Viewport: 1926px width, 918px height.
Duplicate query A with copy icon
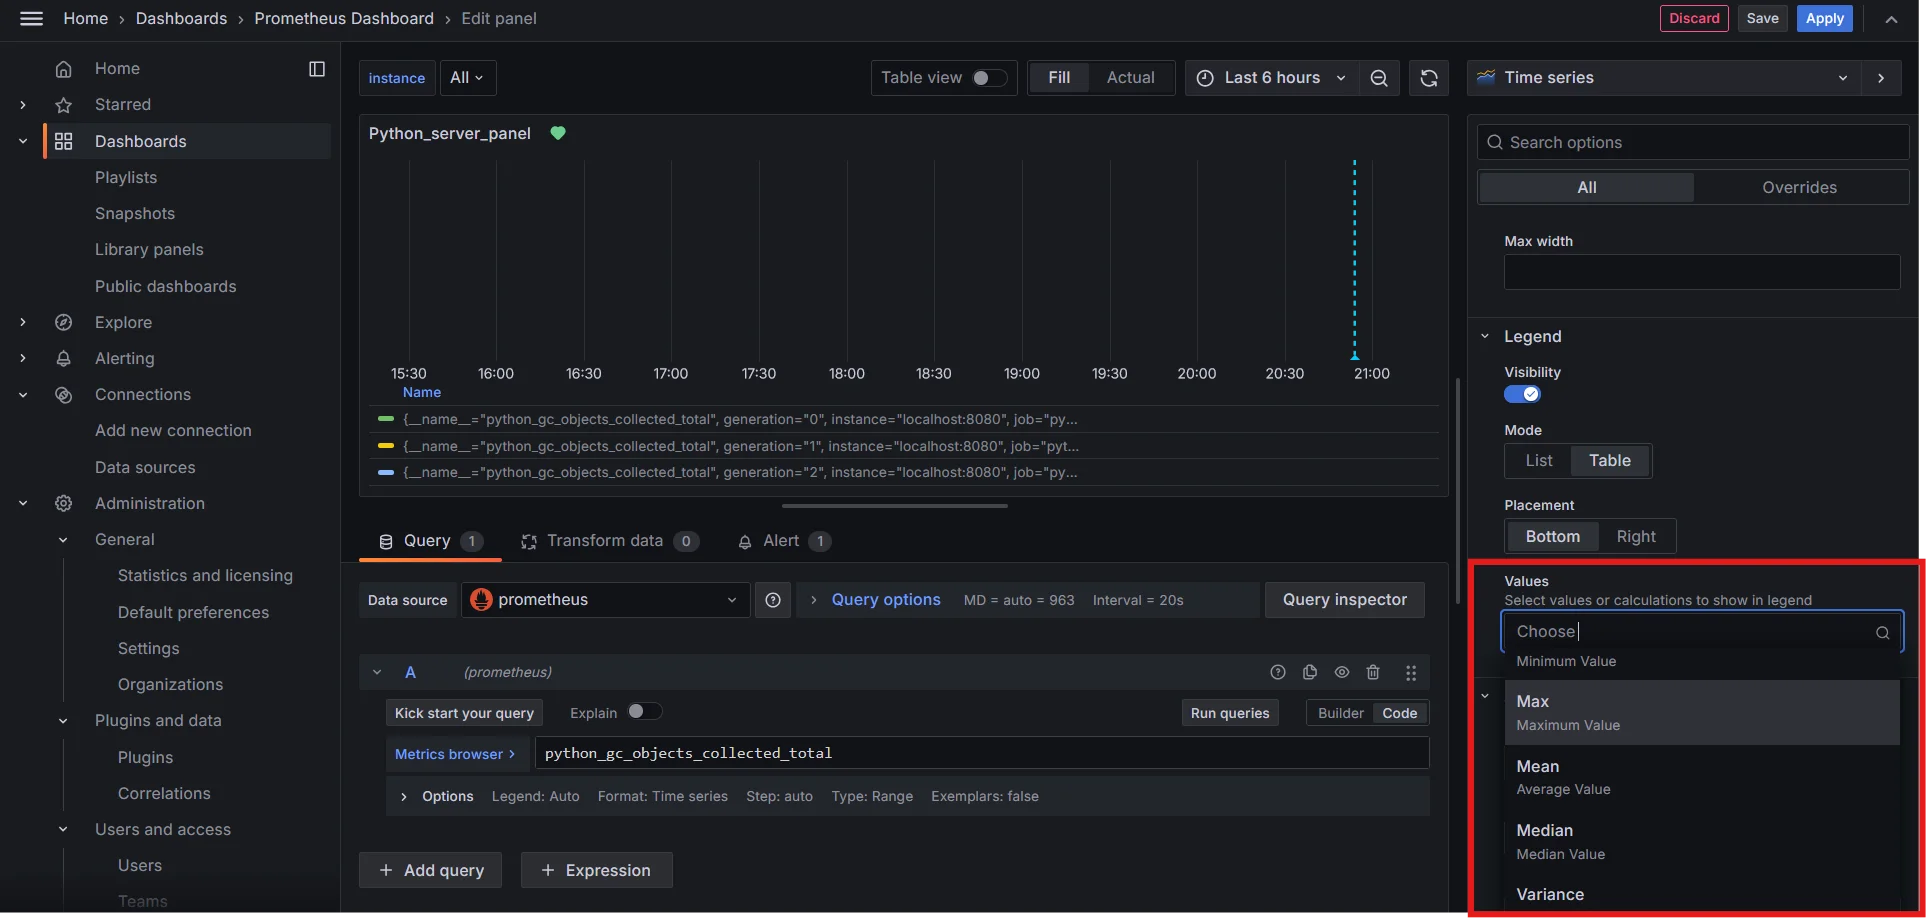[x=1310, y=672]
